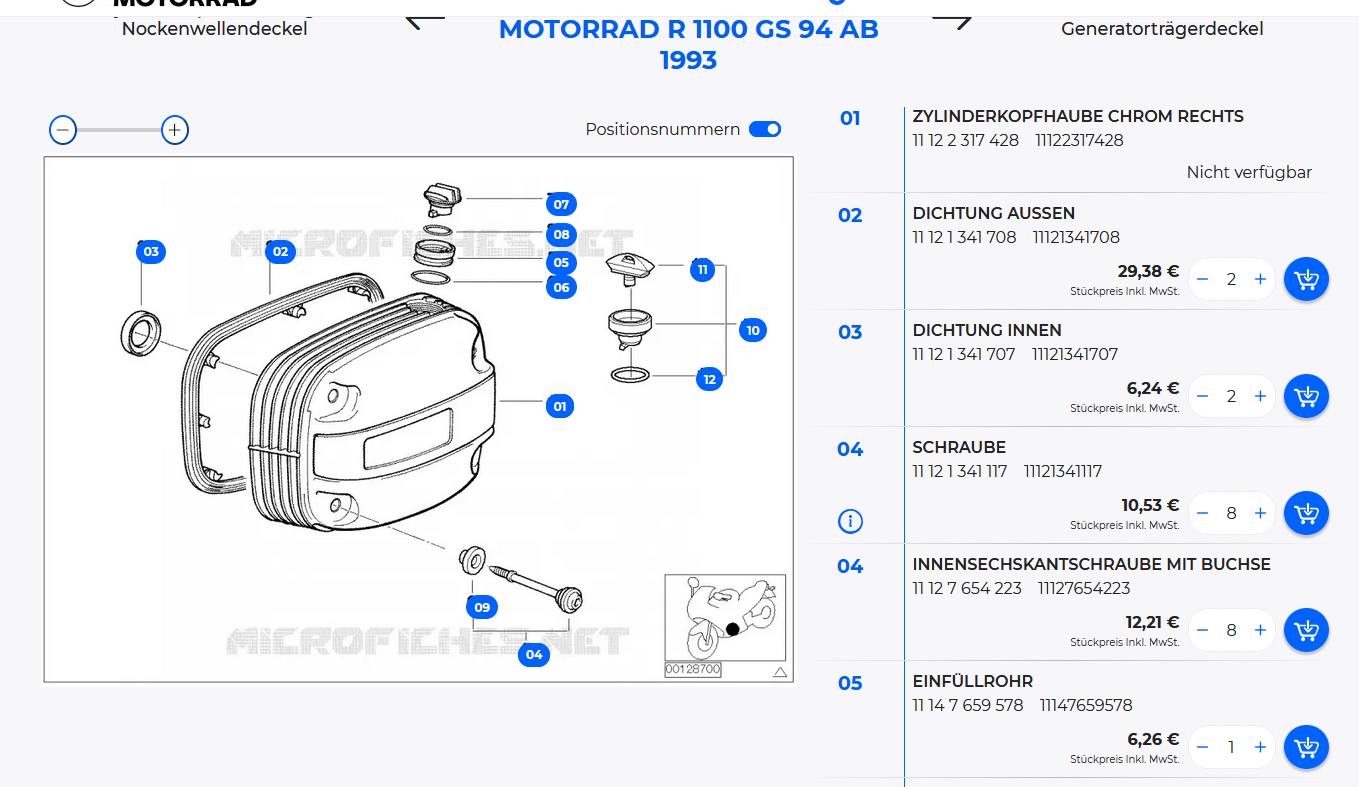Viewport: 1359px width, 787px height.
Task: Add Schraube 11121341117 to cart
Action: click(x=1306, y=513)
